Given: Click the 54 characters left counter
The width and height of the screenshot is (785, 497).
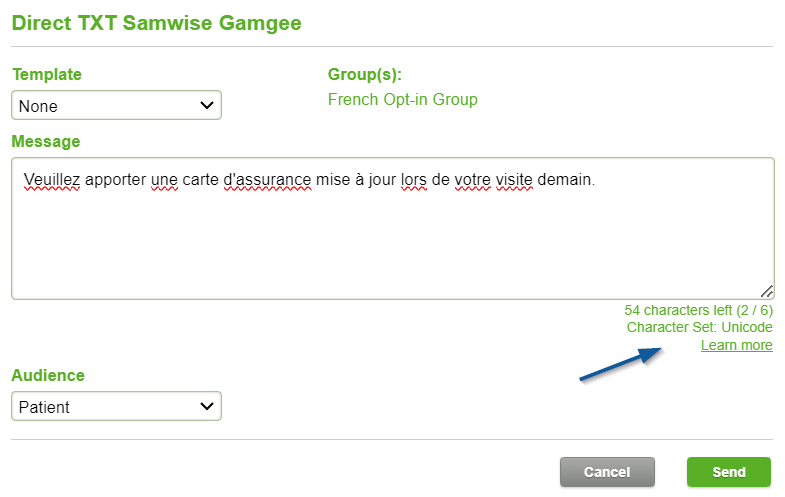Looking at the screenshot, I should (x=698, y=310).
